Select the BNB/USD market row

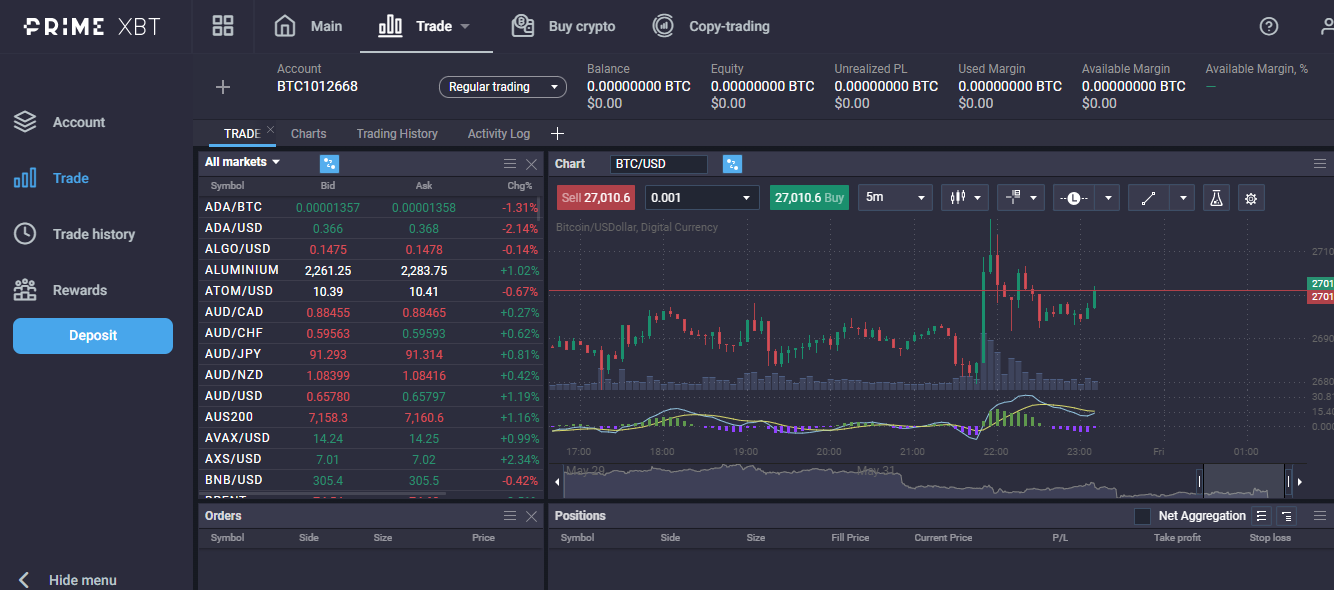[x=370, y=480]
